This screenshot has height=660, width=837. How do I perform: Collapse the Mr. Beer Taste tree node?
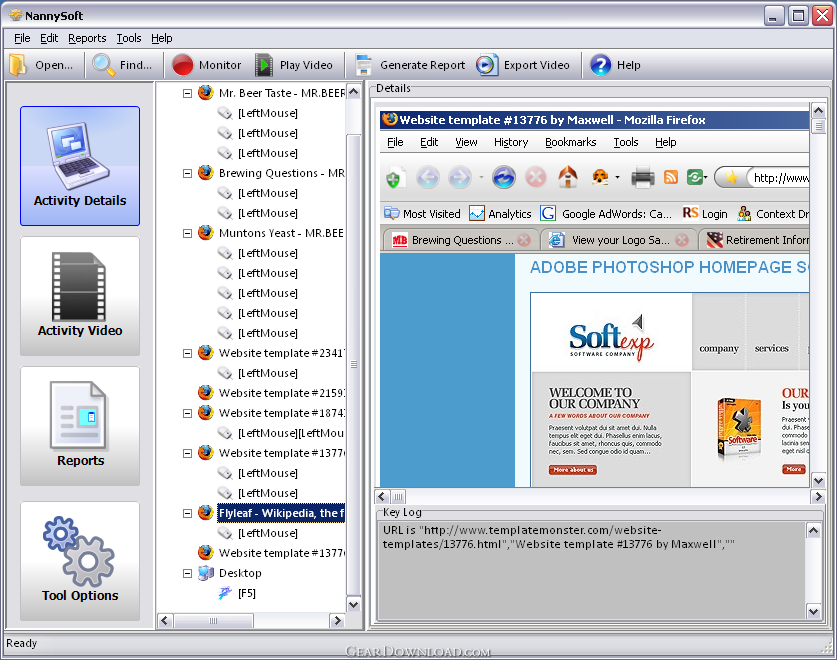tap(187, 93)
